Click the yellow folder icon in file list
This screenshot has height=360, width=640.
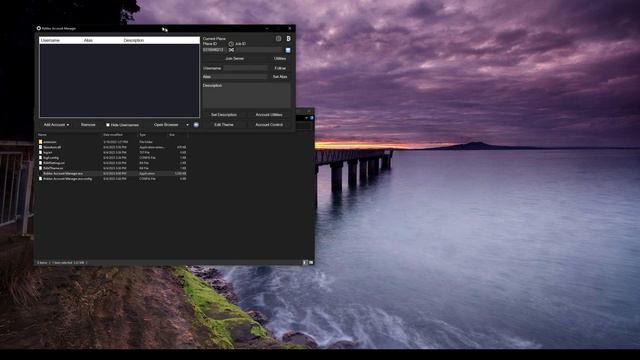(40, 142)
